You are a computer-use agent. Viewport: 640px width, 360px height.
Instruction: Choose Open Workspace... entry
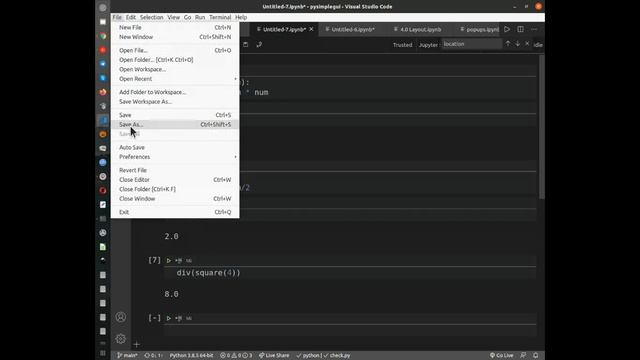click(175, 69)
